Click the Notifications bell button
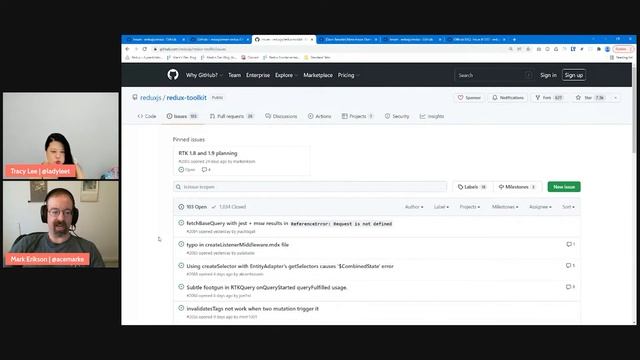Image resolution: width=640 pixels, height=360 pixels. [x=508, y=98]
